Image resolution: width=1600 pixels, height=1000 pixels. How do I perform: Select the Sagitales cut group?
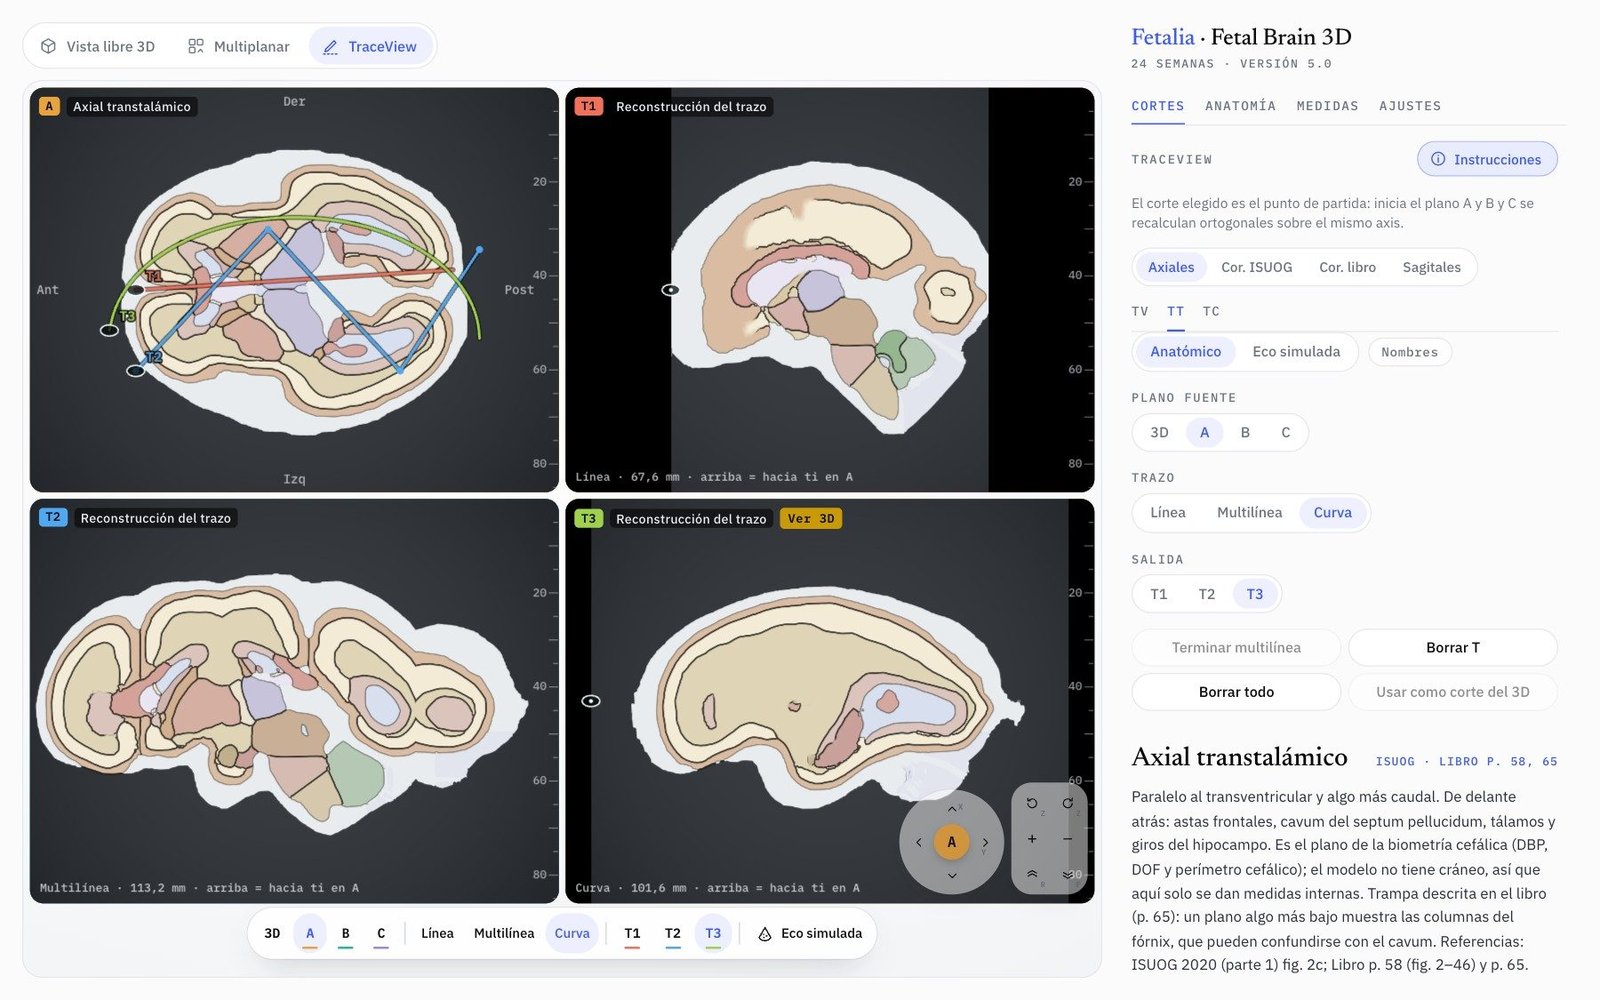pyautogui.click(x=1431, y=267)
